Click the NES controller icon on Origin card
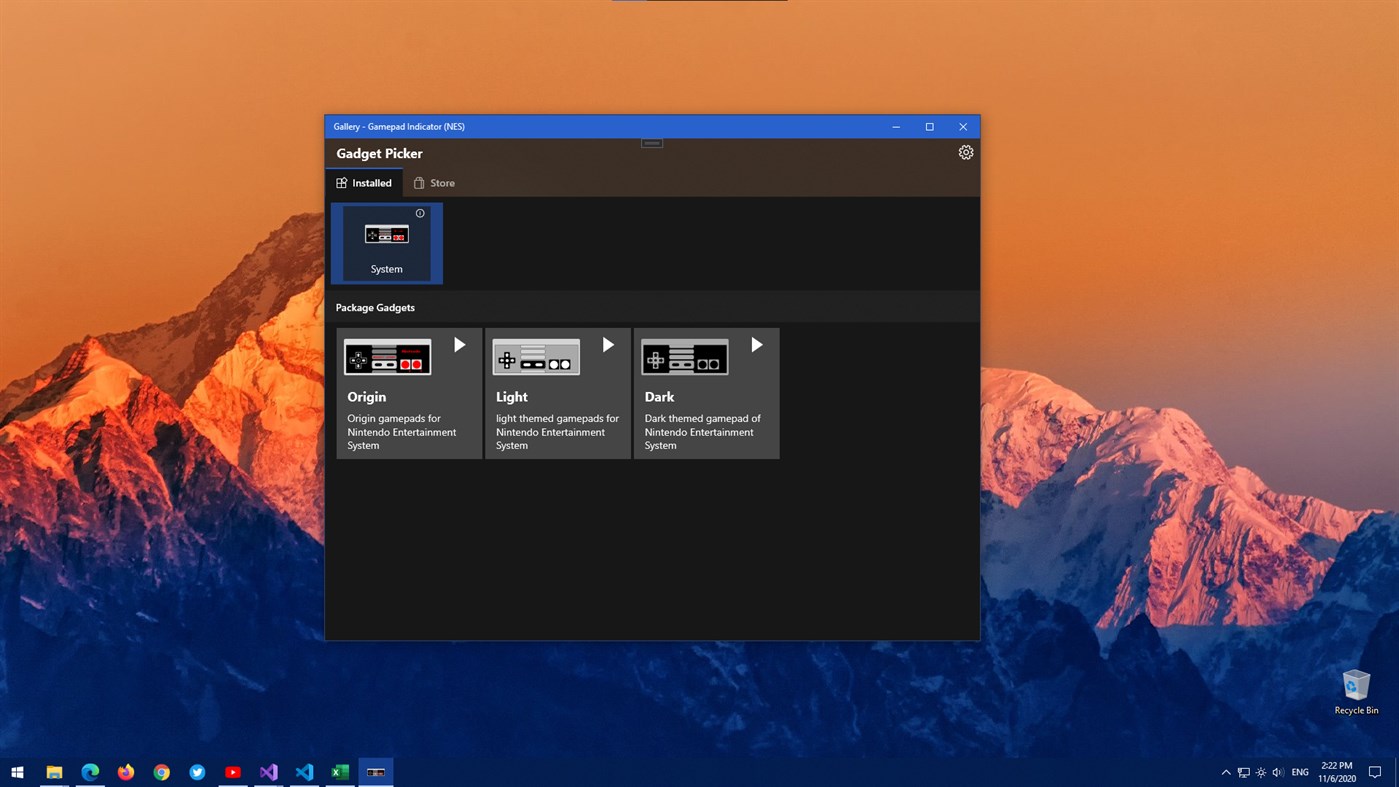This screenshot has height=787, width=1399. 387,356
